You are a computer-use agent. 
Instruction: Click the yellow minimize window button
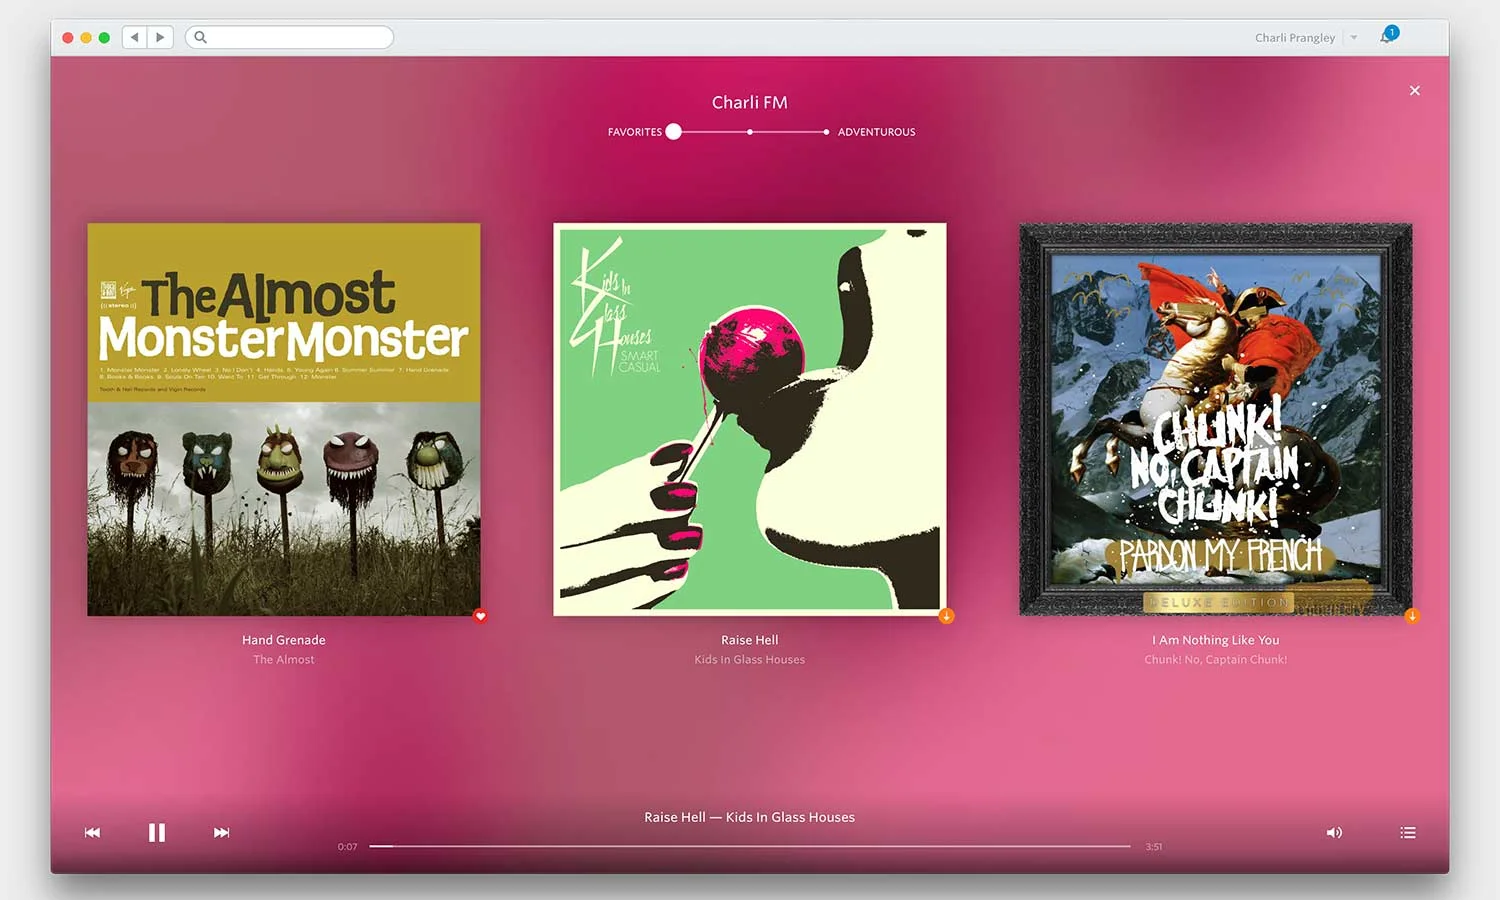[x=86, y=38]
